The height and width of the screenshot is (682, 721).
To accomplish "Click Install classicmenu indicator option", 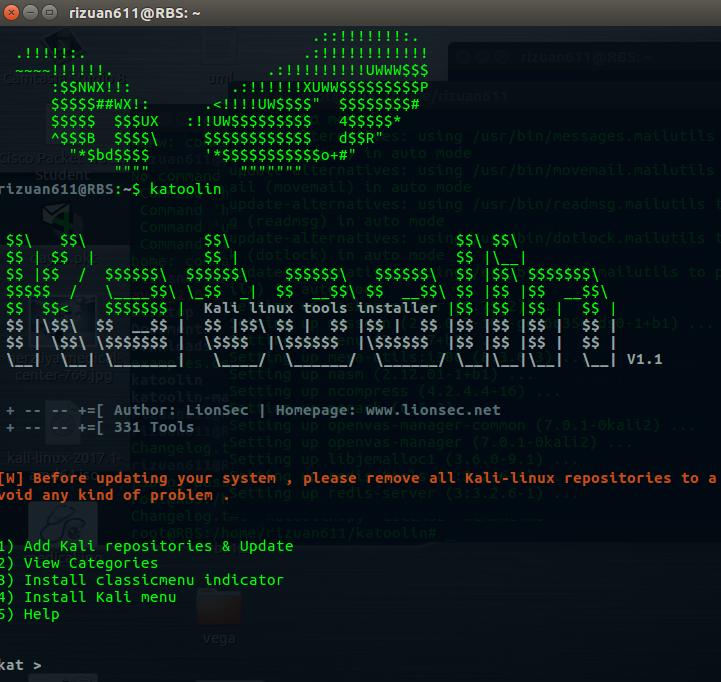I will pyautogui.click(x=142, y=580).
